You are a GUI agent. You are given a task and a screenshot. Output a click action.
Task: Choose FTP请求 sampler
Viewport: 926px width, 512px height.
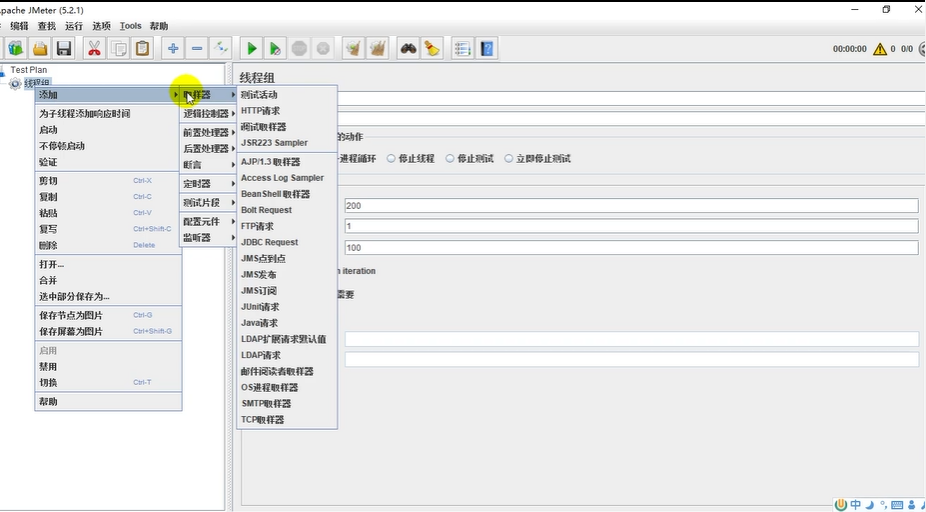[x=287, y=226]
